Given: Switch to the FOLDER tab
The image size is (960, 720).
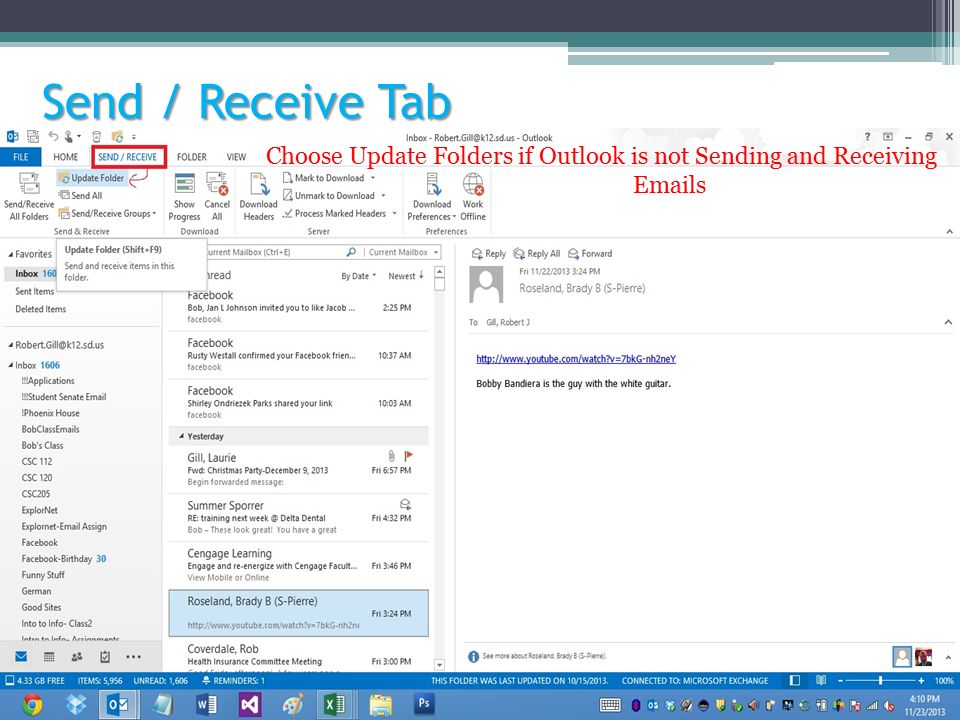Looking at the screenshot, I should point(192,157).
